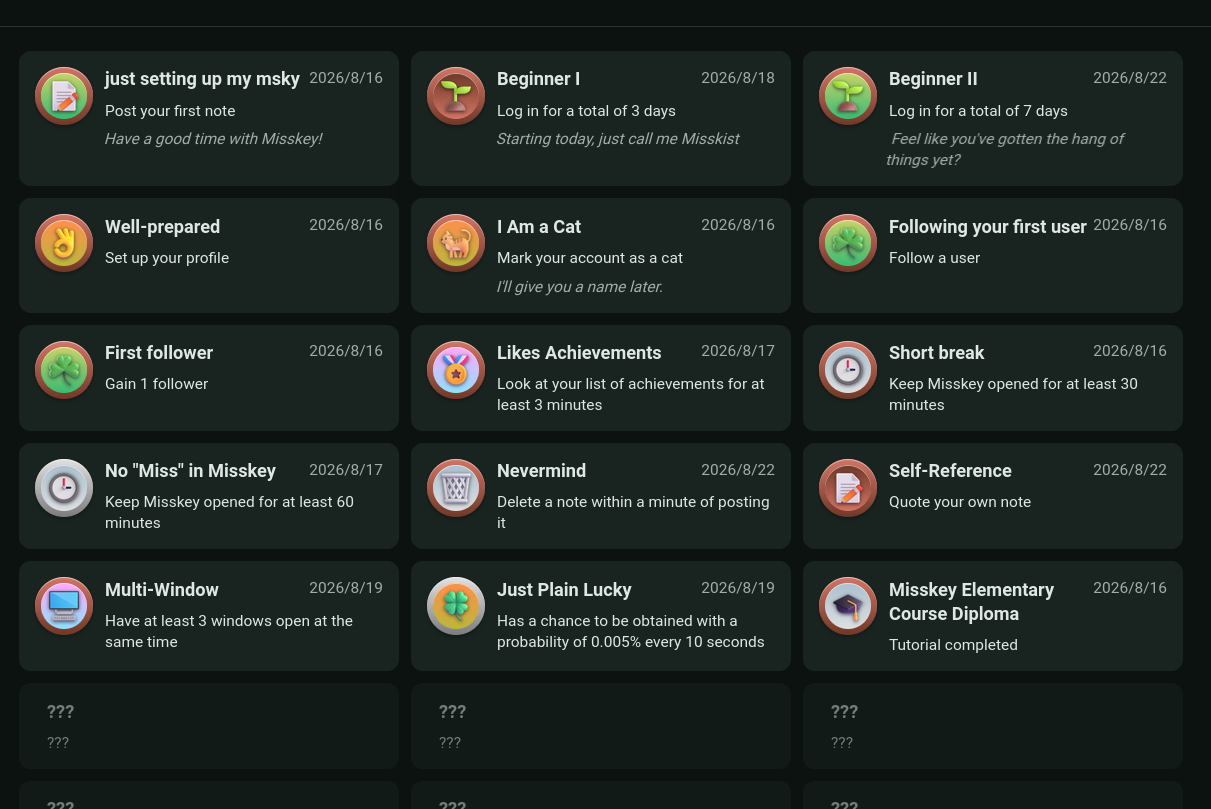Select the 'No "Miss" in Misskey' title
This screenshot has height=809, width=1211.
click(x=190, y=471)
